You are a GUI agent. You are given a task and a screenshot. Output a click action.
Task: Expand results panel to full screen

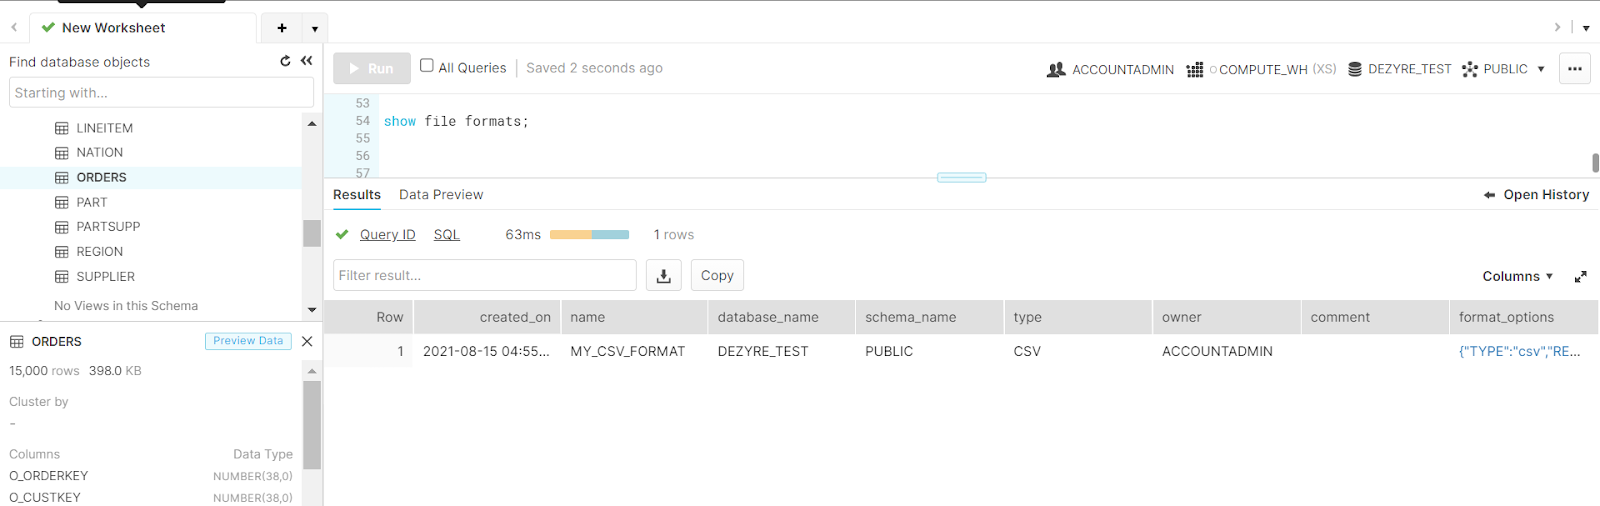(x=1580, y=277)
